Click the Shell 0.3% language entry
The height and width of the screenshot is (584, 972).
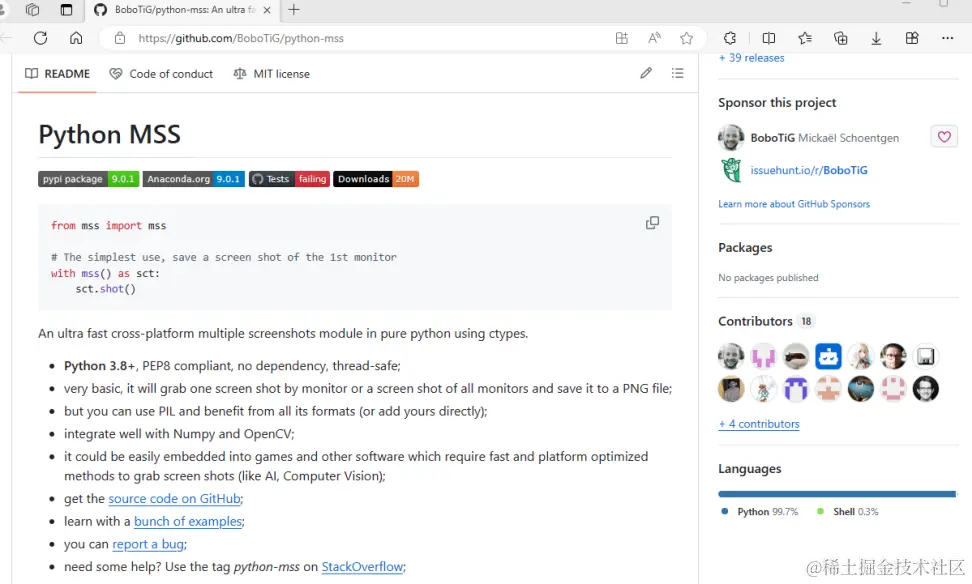coord(848,511)
